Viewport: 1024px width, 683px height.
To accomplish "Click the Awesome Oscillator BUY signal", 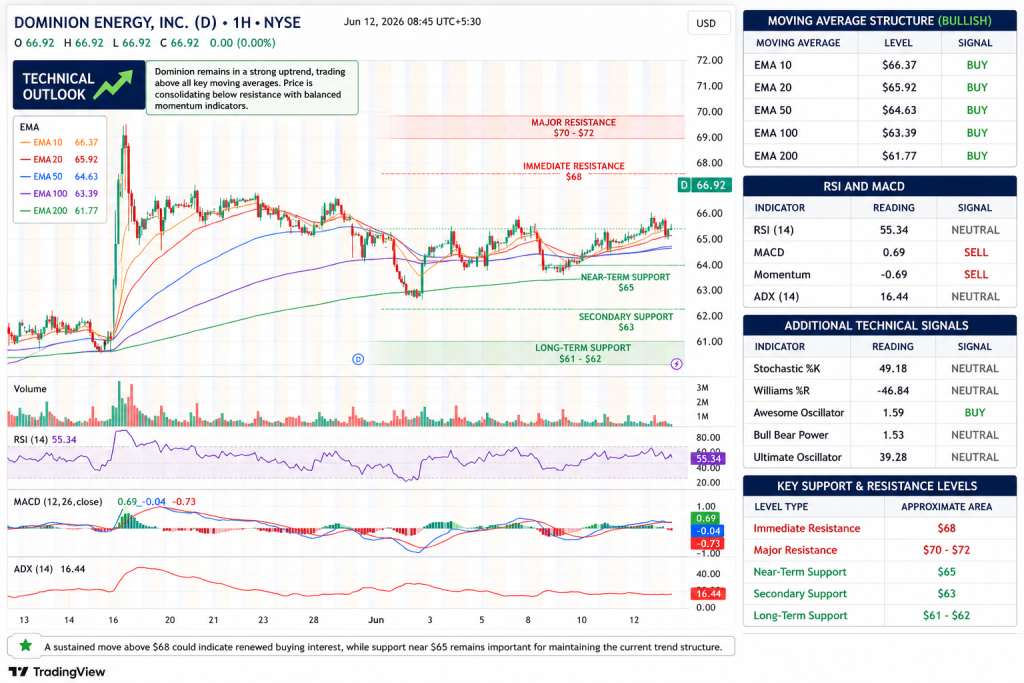I will tap(975, 413).
